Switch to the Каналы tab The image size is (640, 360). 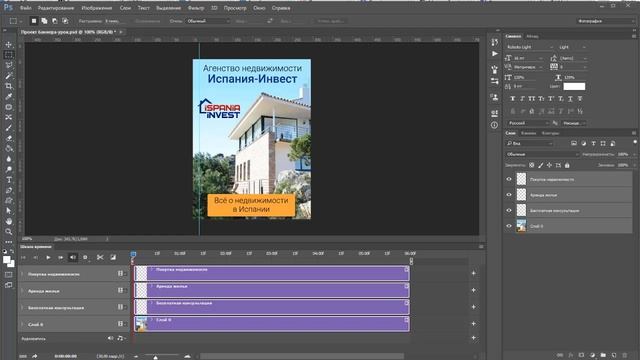528,133
